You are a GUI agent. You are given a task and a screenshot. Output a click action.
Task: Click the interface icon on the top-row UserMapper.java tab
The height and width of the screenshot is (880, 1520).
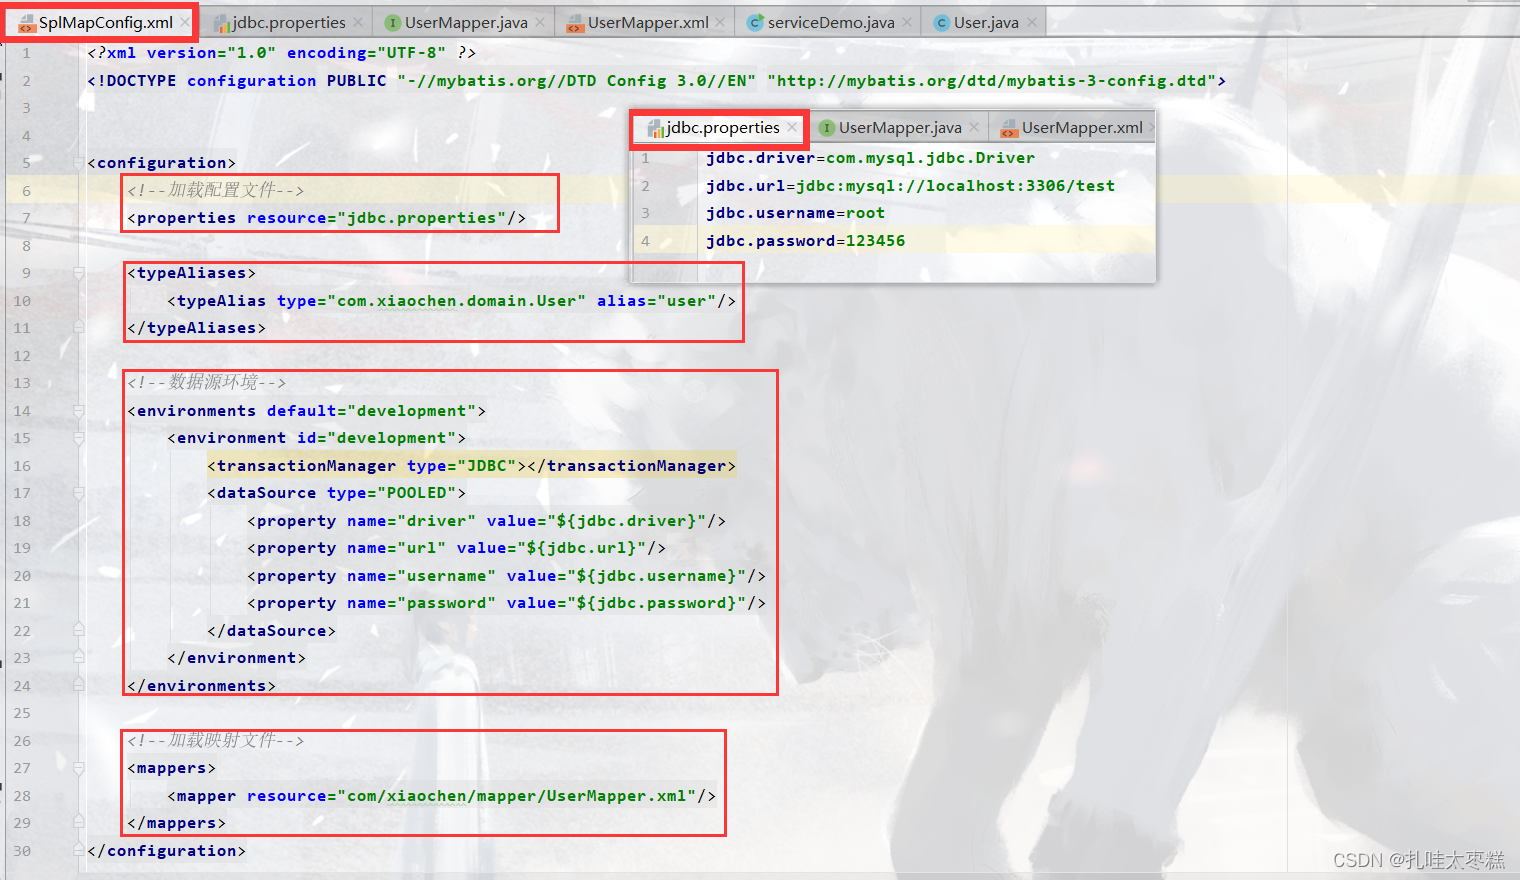point(393,23)
